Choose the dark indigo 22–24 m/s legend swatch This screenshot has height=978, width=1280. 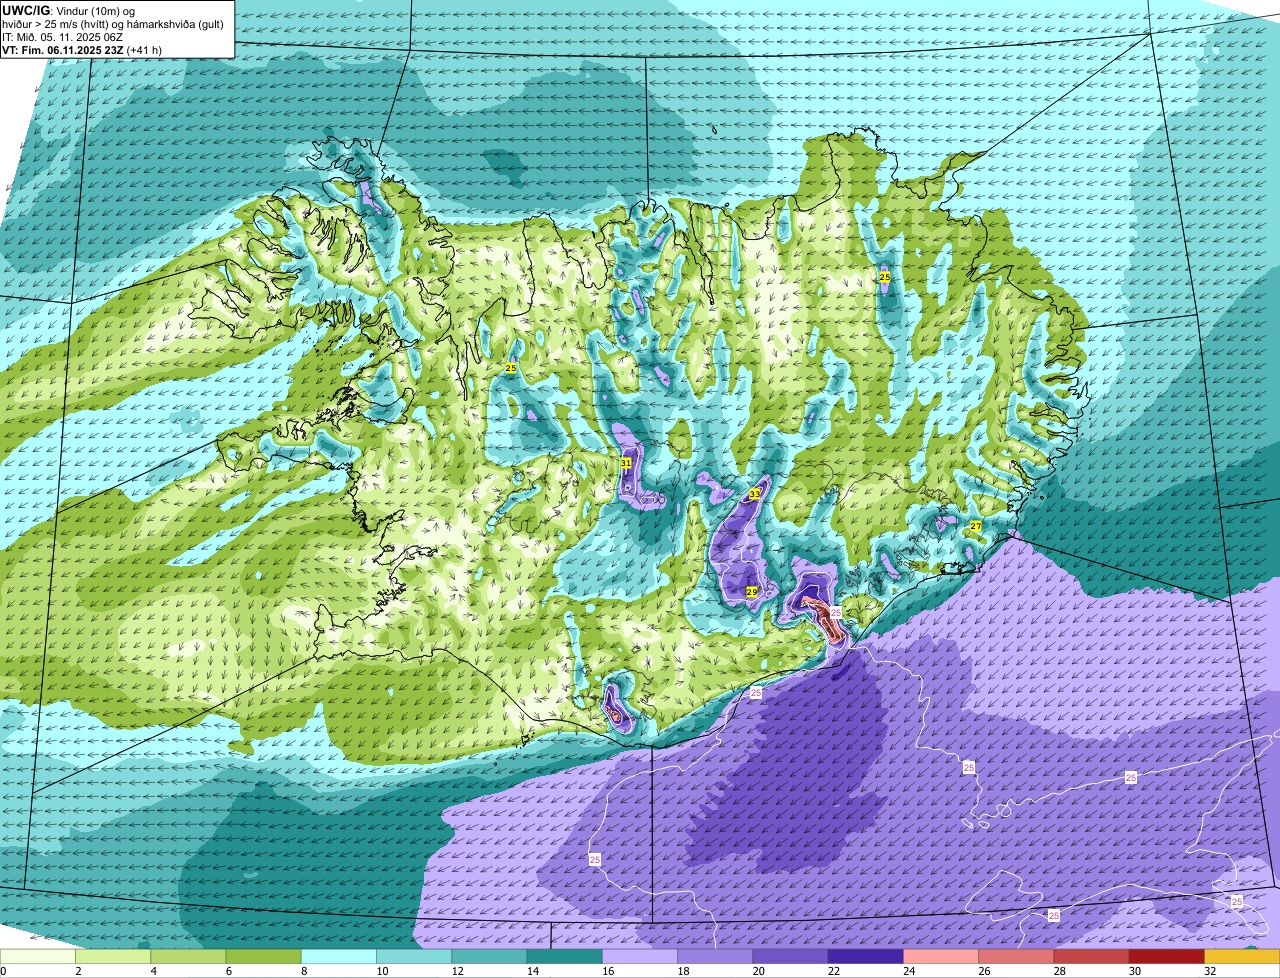tap(866, 957)
